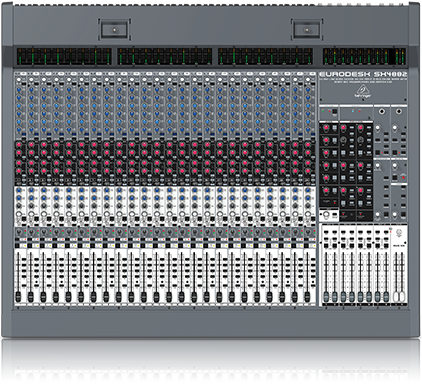Click the master section LED meter panel
Image resolution: width=422 pixels, height=384 pixels.
pyautogui.click(x=364, y=56)
